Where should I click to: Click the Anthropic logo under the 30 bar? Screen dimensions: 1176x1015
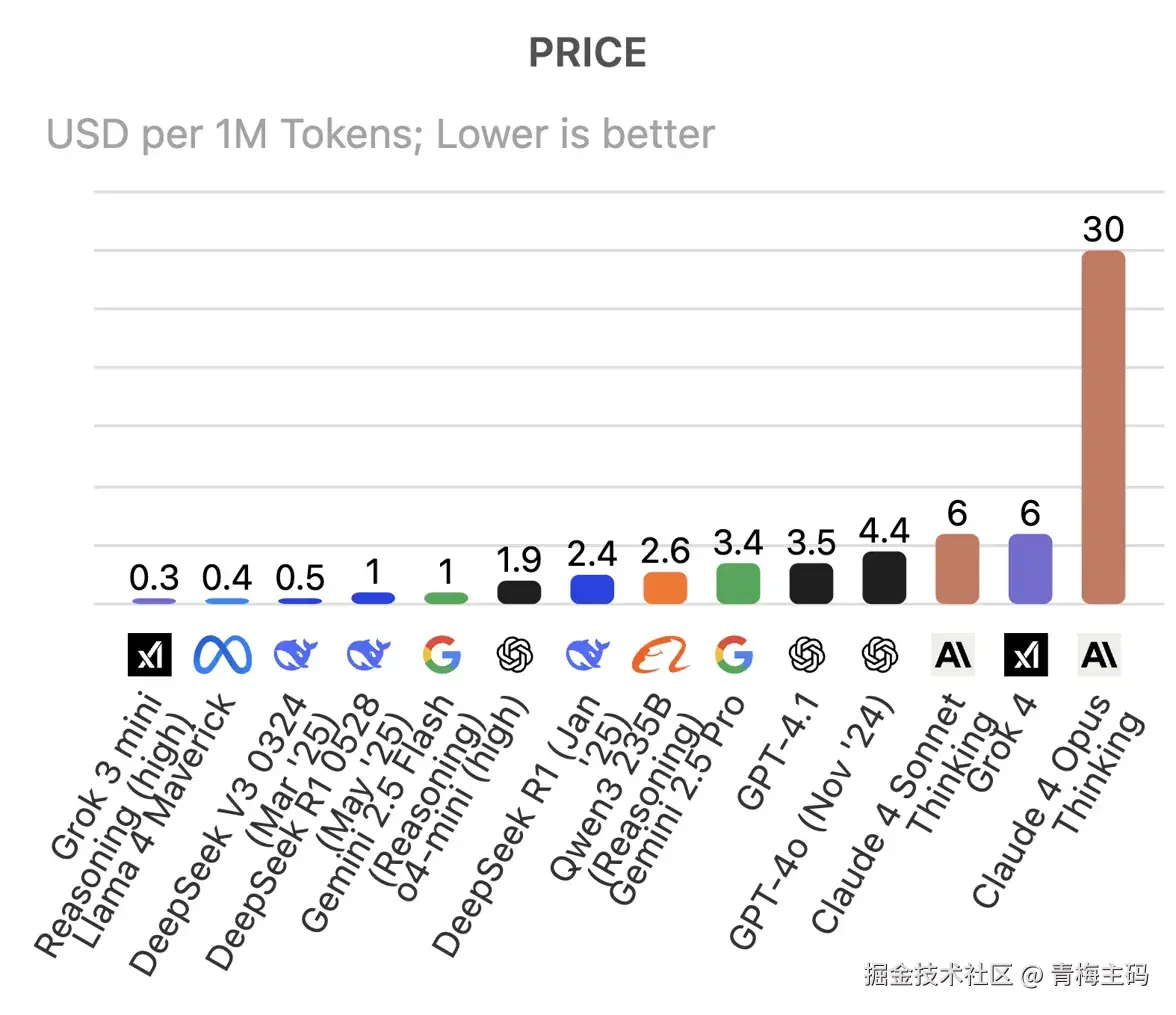pos(1100,655)
